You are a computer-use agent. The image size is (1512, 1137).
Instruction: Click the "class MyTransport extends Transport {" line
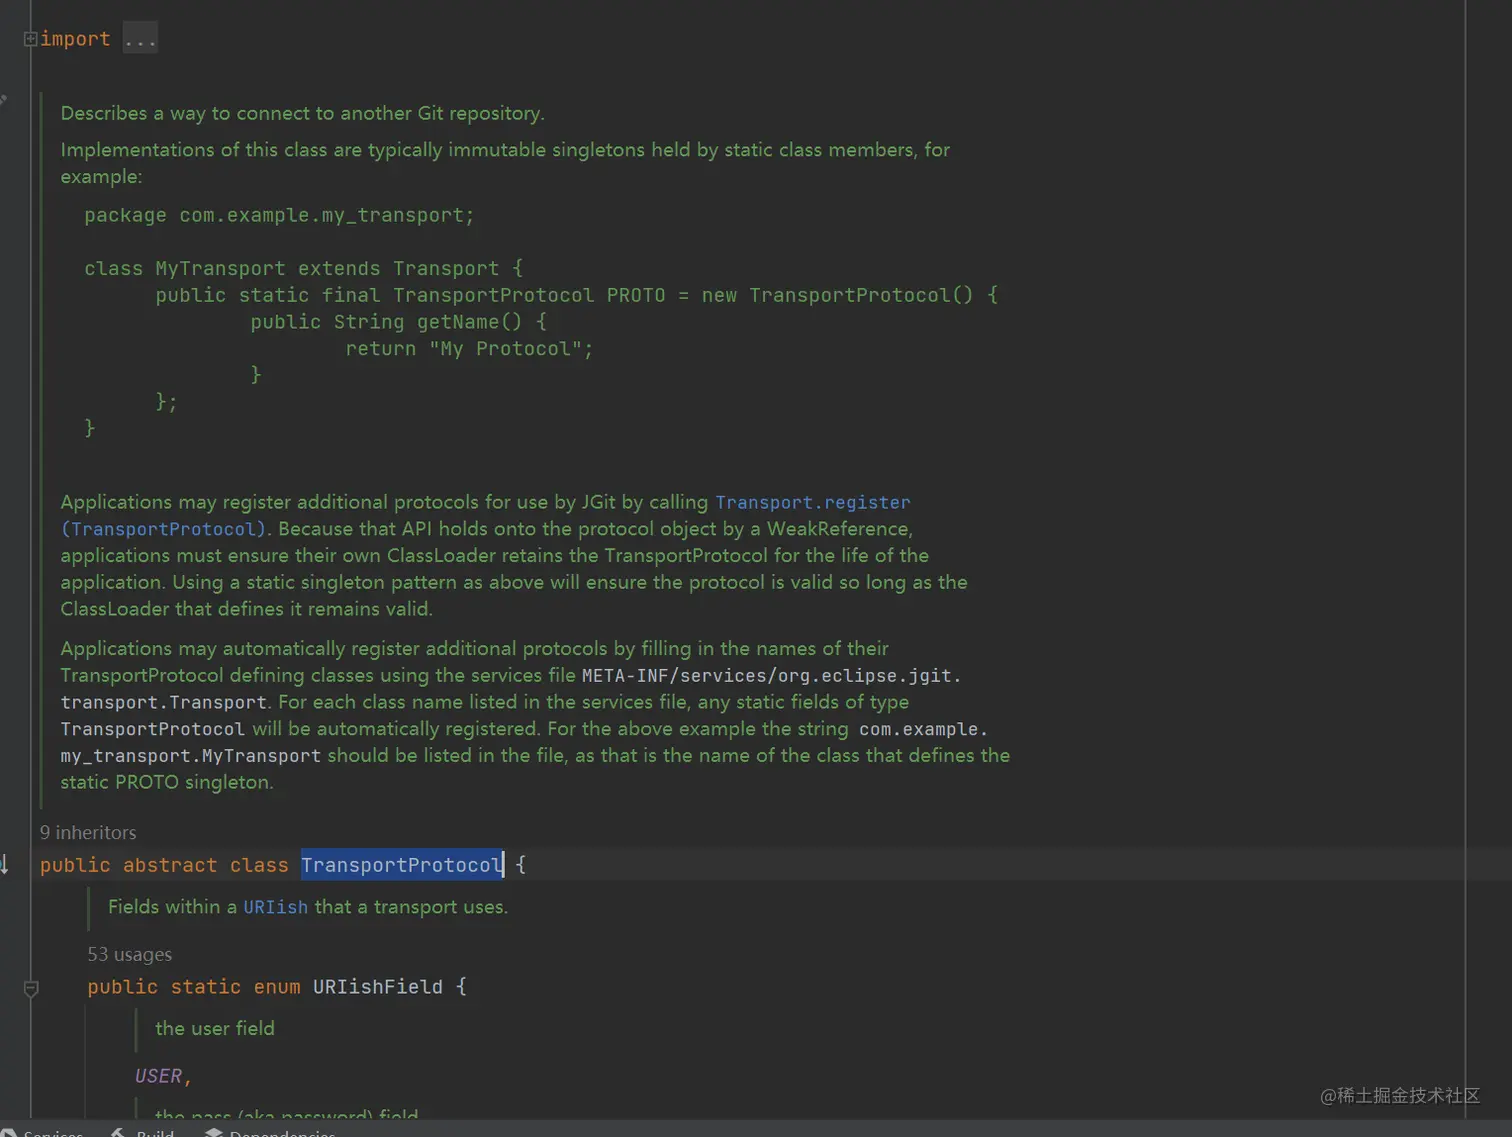(x=304, y=268)
